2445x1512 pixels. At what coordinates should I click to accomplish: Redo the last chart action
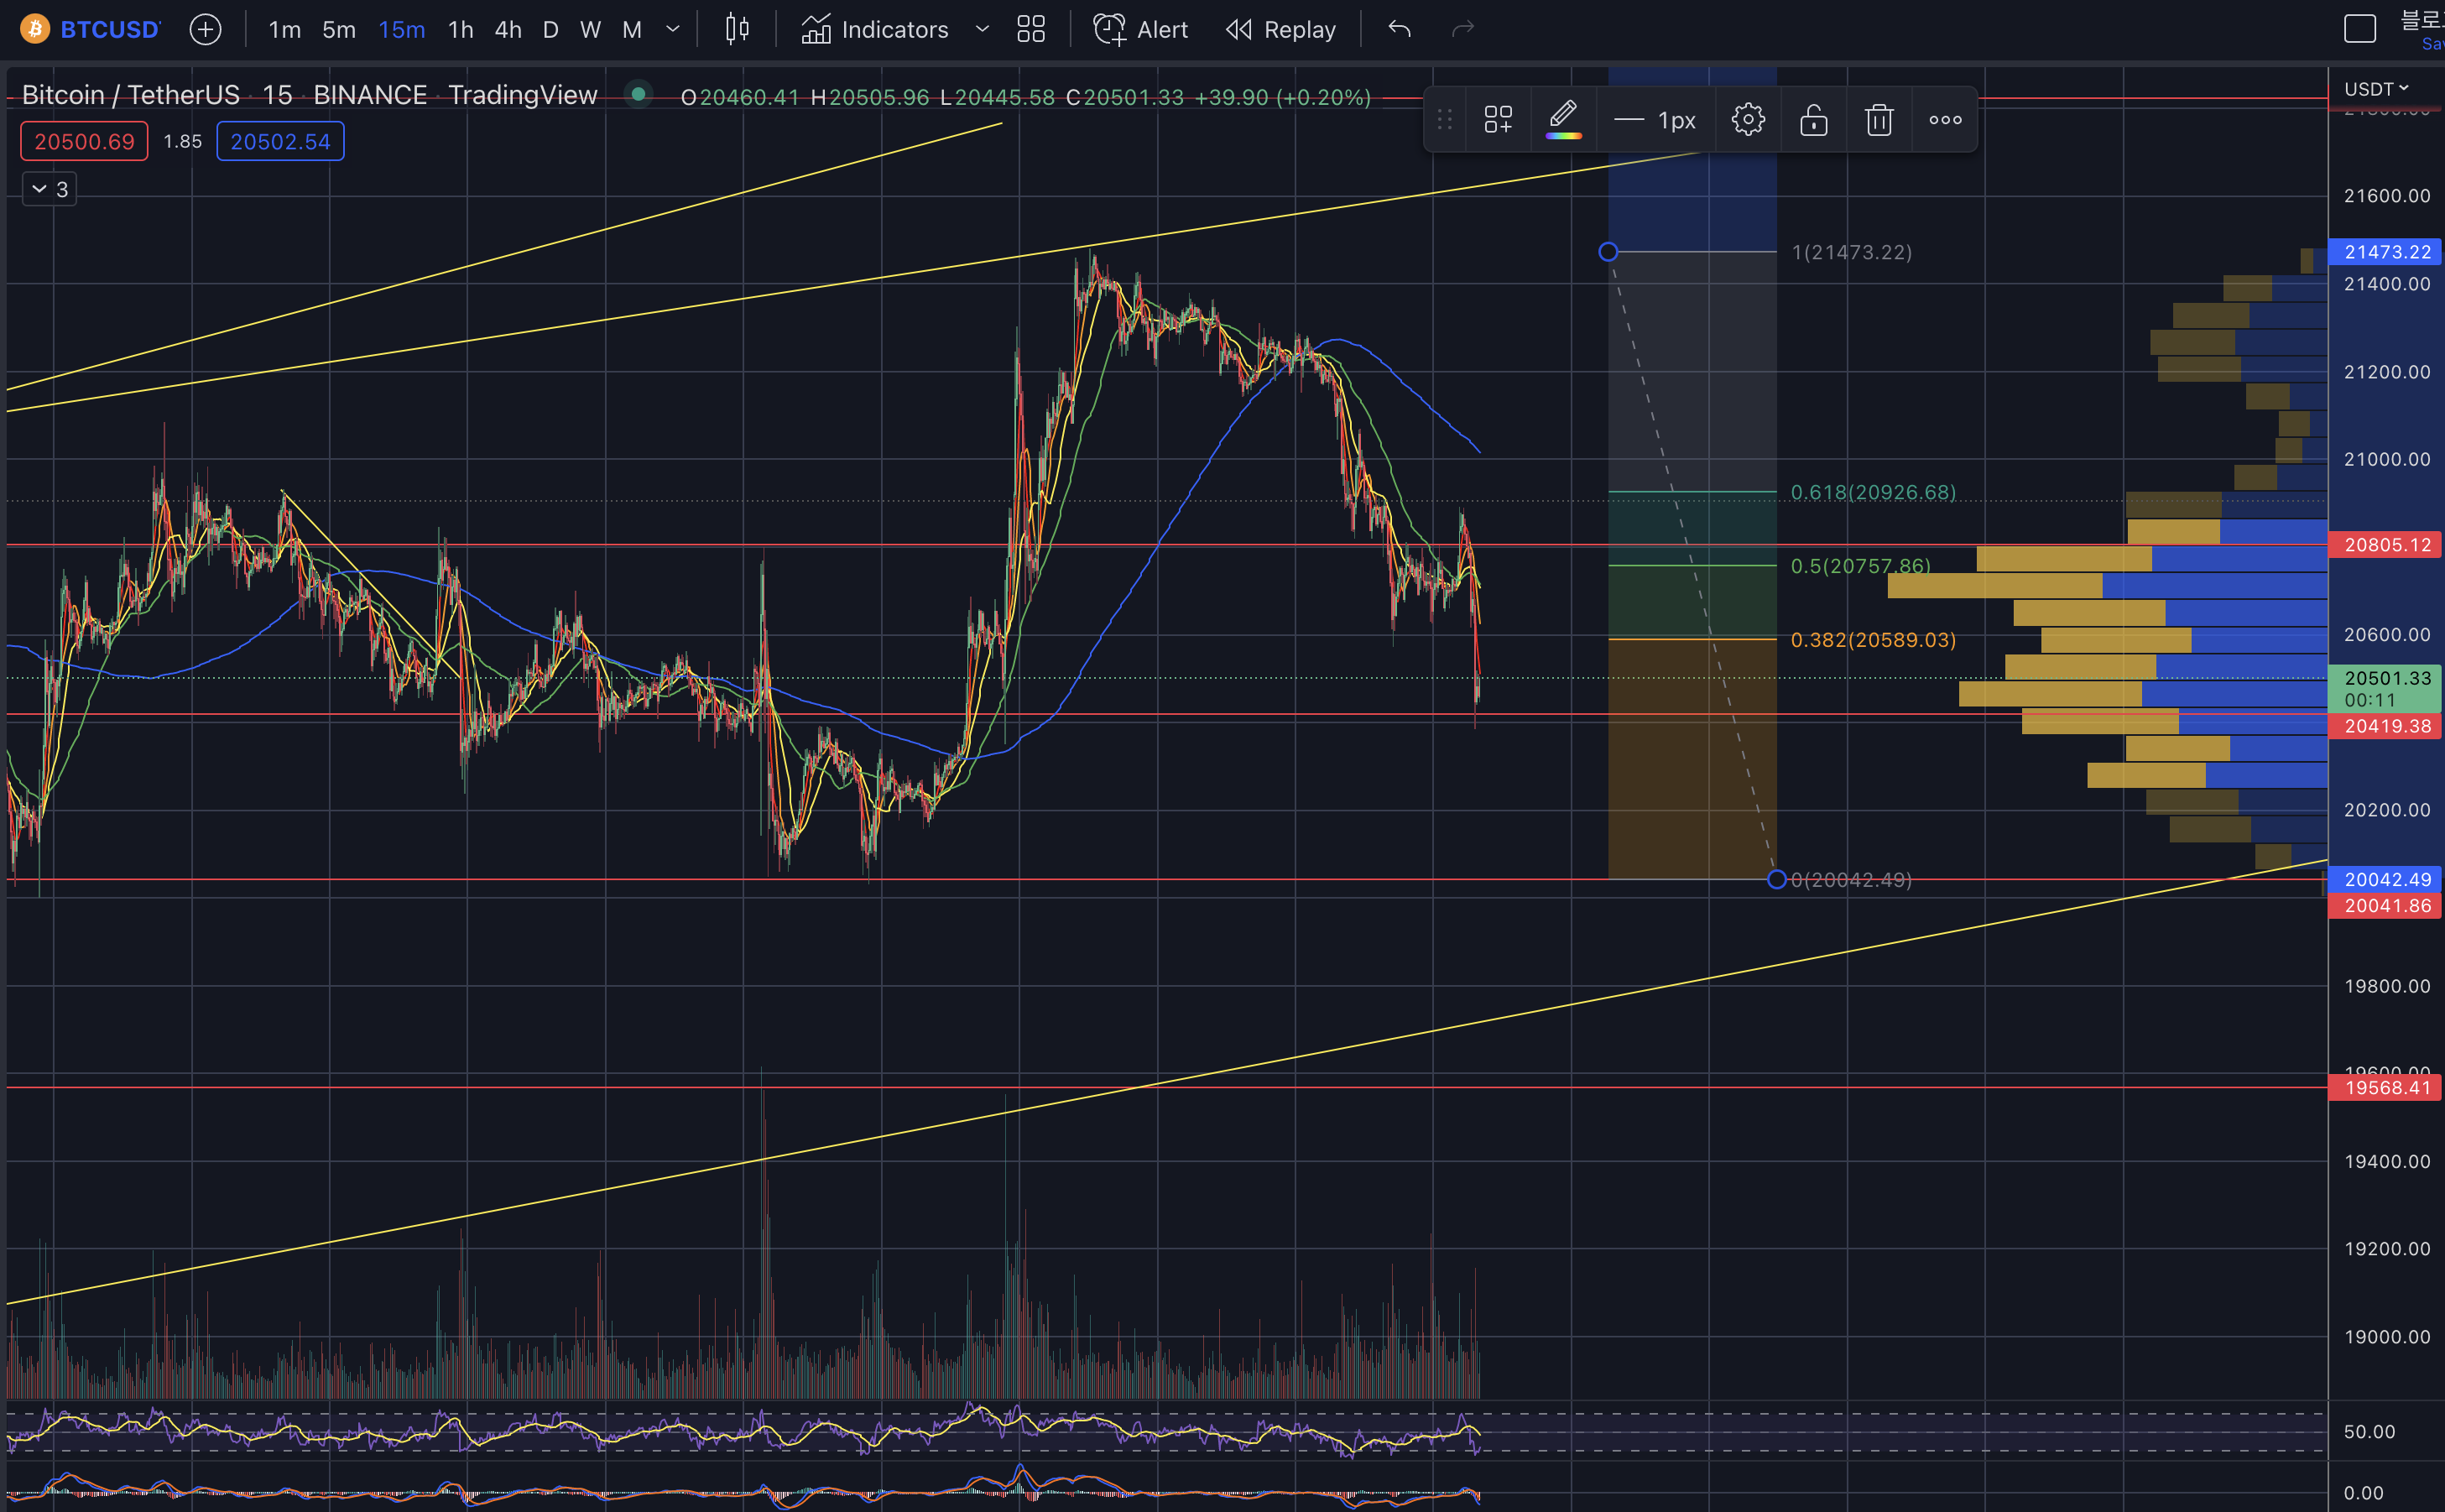coord(1463,29)
